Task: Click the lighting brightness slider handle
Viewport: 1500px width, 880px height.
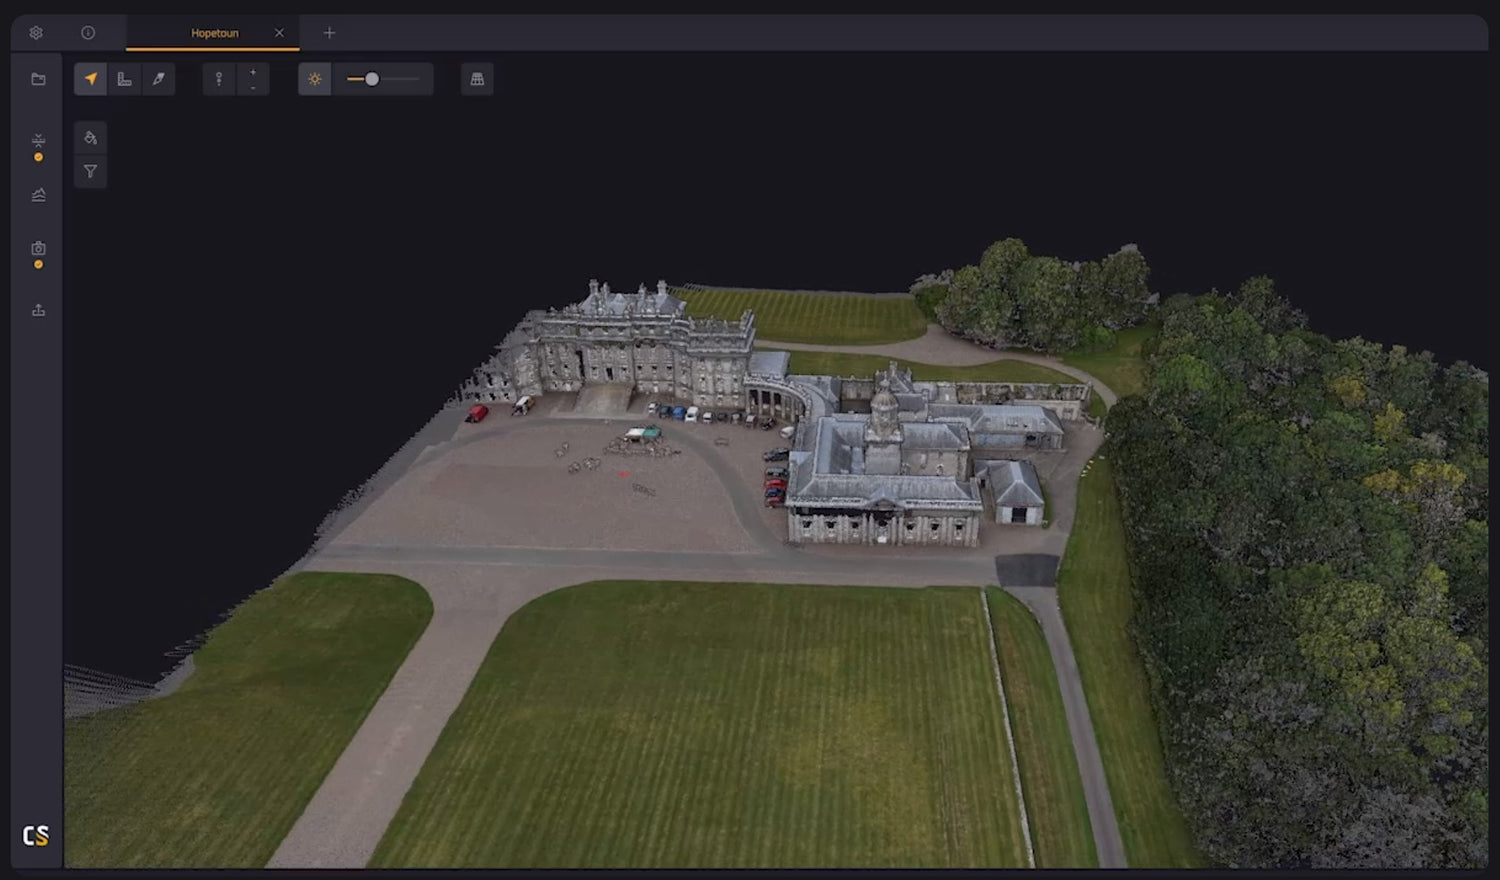Action: tap(372, 79)
